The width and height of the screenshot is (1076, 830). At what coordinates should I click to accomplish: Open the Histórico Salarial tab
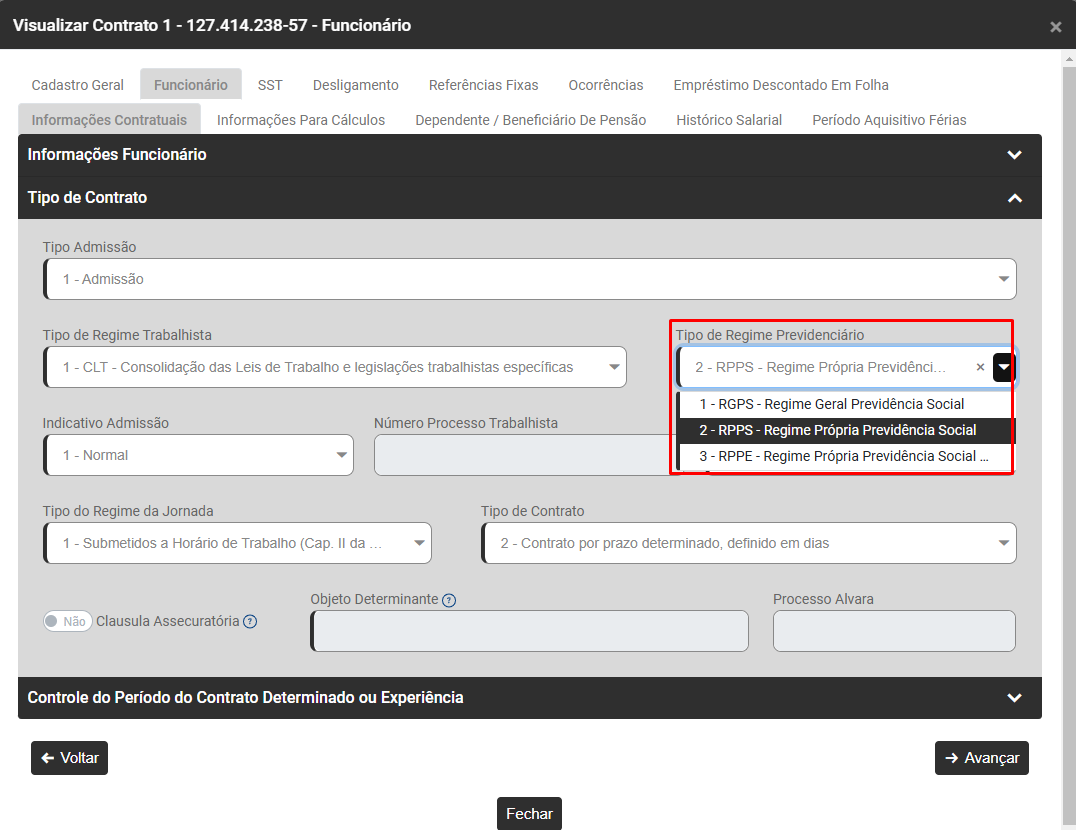click(729, 120)
